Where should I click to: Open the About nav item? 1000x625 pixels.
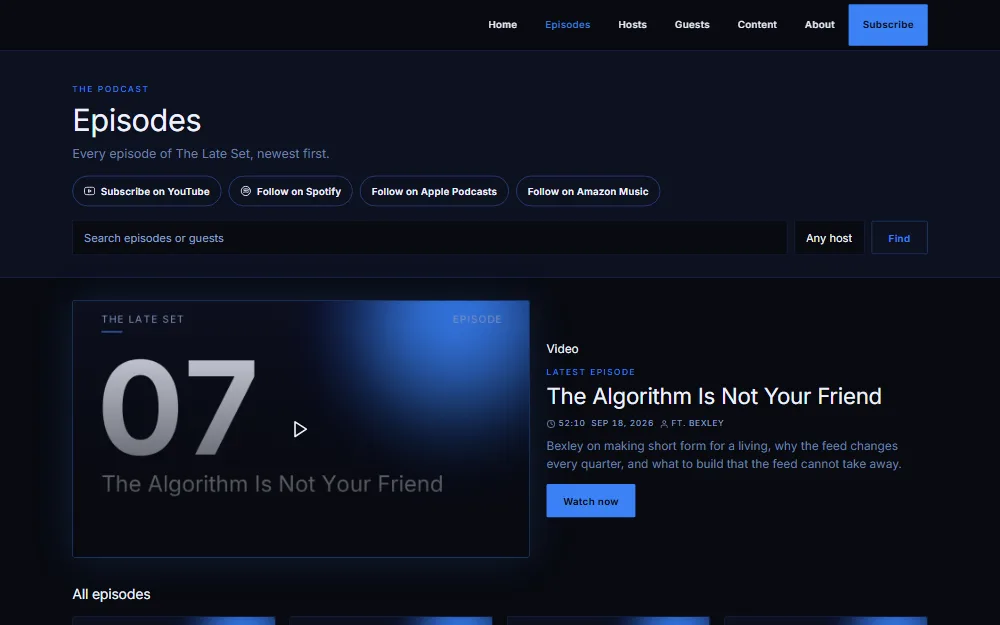(820, 25)
